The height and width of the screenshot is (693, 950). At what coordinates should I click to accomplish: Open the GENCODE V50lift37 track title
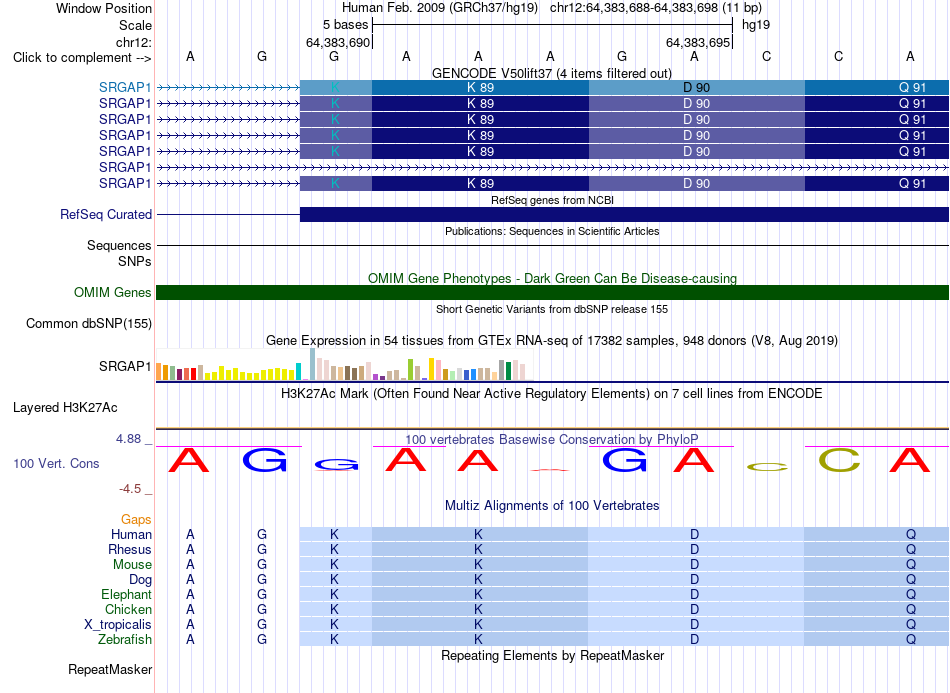point(552,73)
